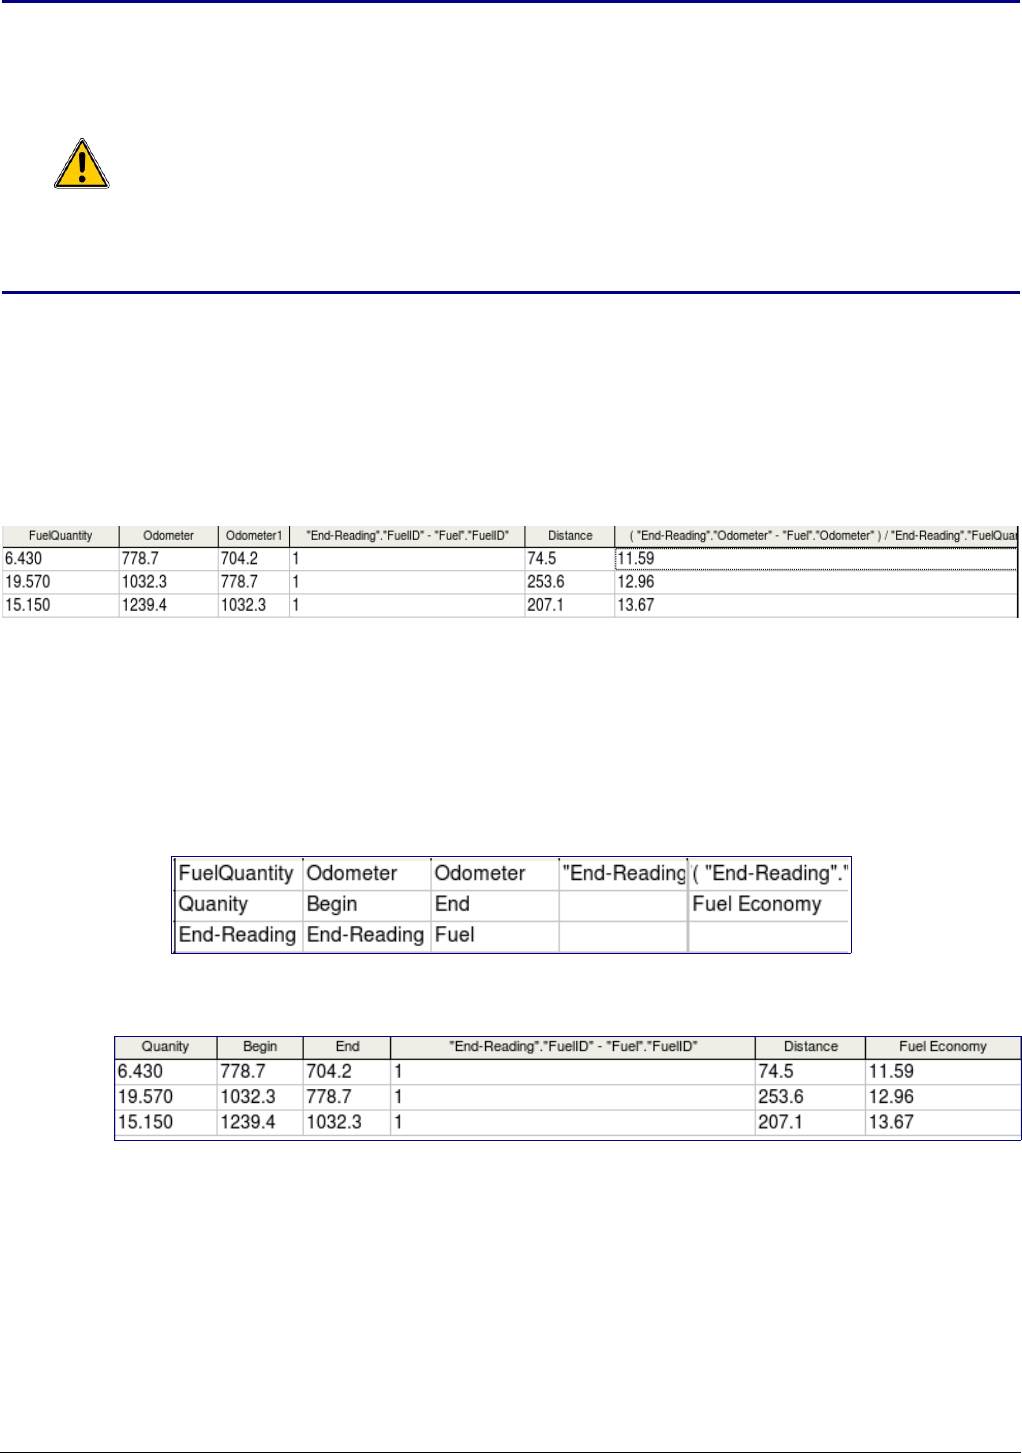1022x1453 pixels.
Task: Click 19.570 under the FuelQuantity header
Action: point(28,582)
